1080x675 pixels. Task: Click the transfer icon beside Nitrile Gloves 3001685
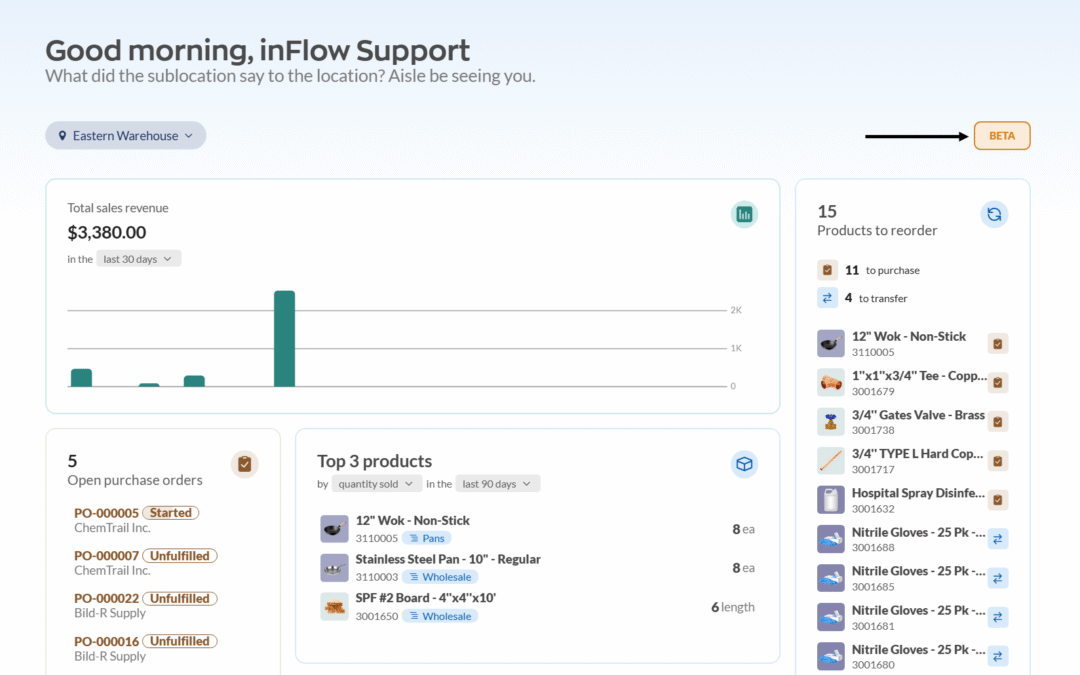(x=997, y=577)
